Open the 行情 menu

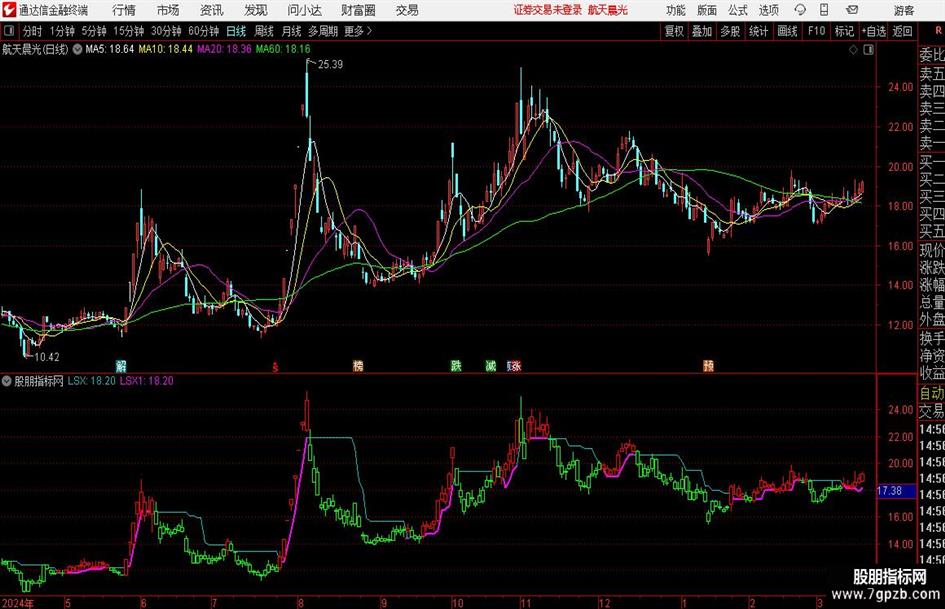(x=124, y=10)
